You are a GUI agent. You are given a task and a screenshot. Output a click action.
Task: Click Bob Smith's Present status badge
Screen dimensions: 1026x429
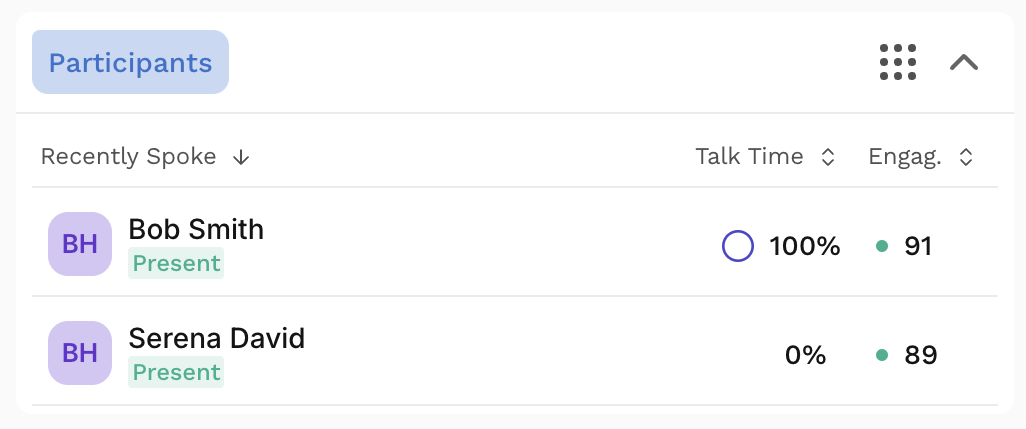176,263
